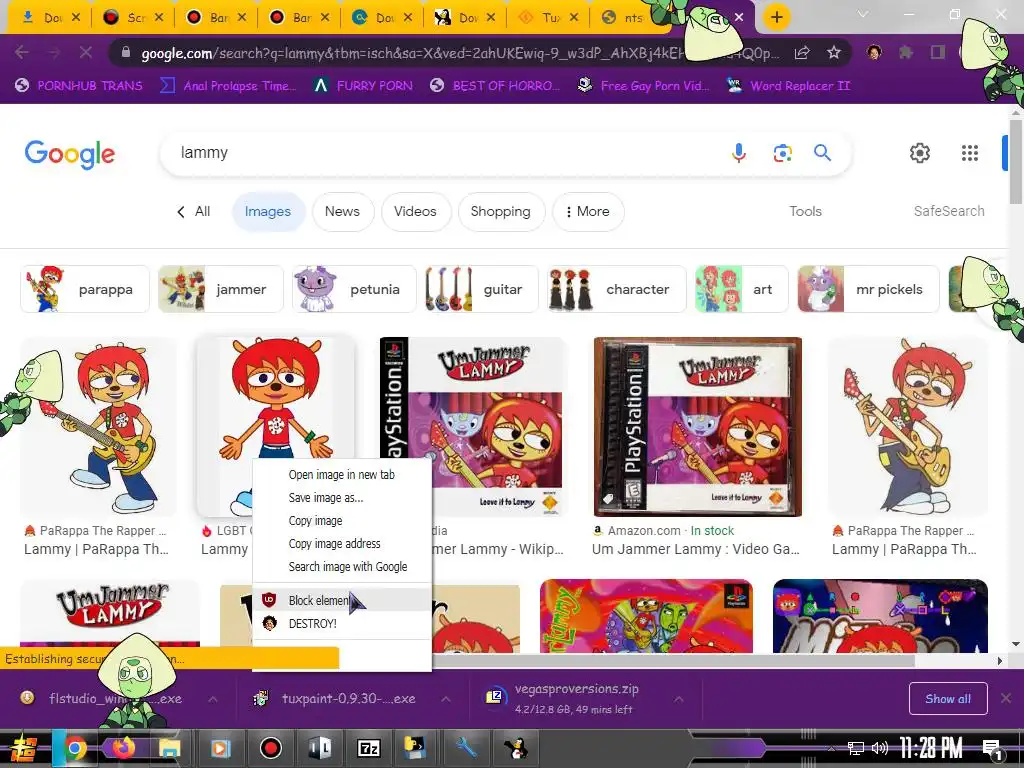This screenshot has width=1024, height=768.
Task: Open the Google apps grid
Action: (970, 153)
